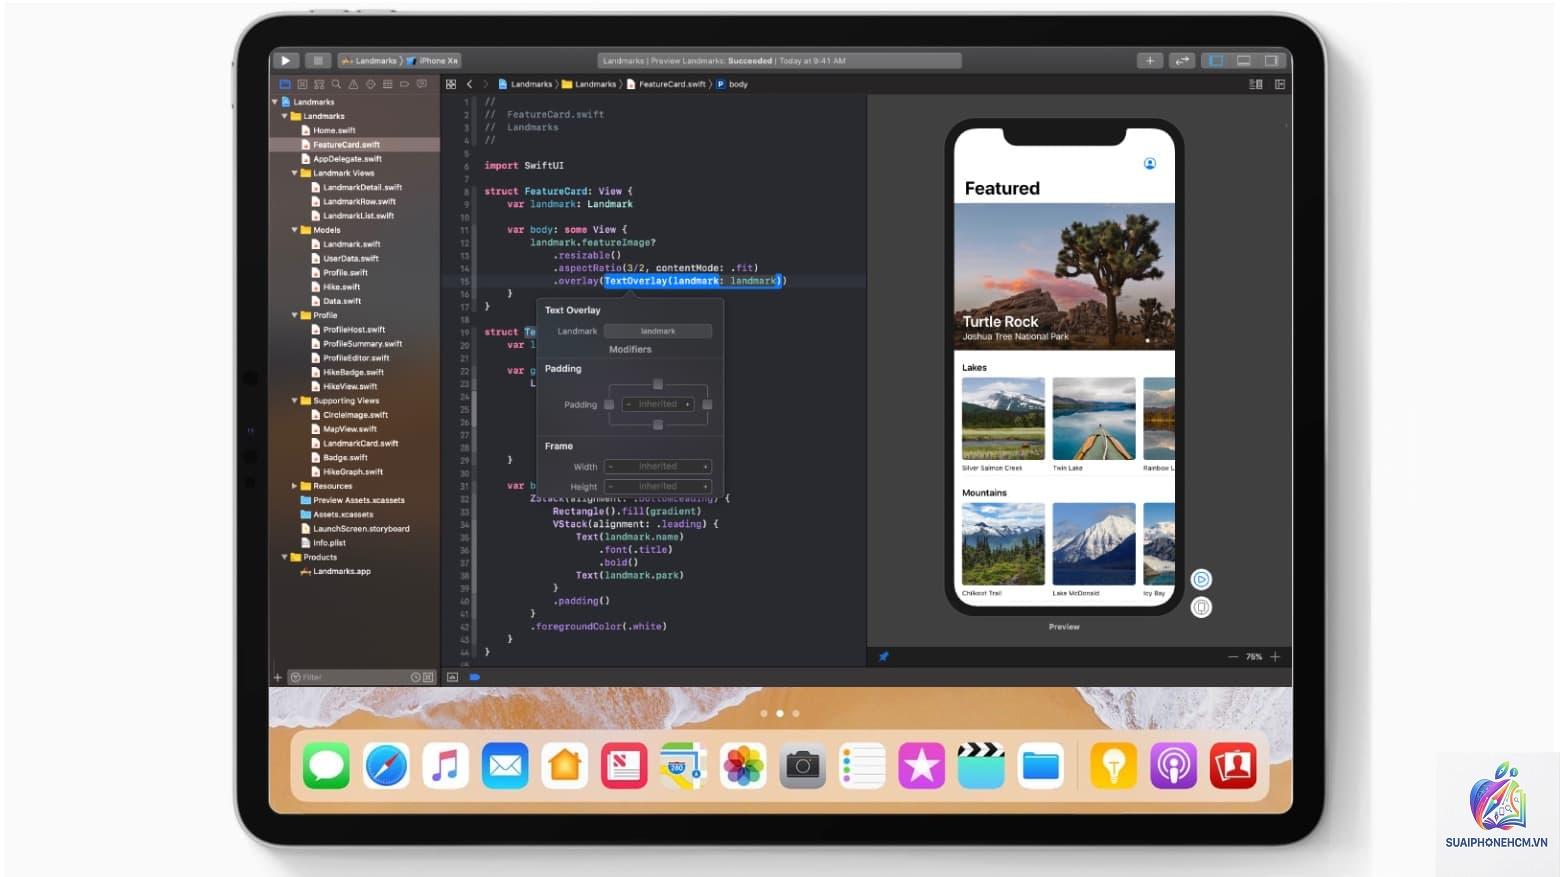
Task: Select the Issue navigator warning icon
Action: pos(353,85)
